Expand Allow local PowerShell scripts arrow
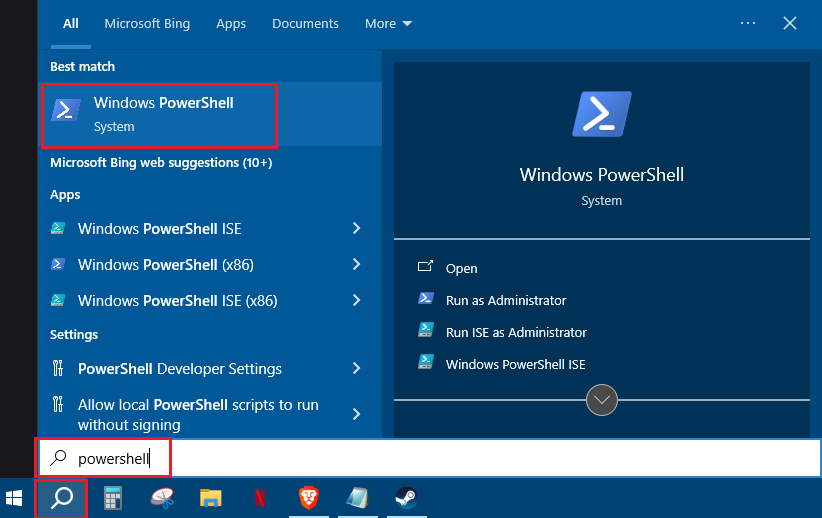 tap(356, 414)
